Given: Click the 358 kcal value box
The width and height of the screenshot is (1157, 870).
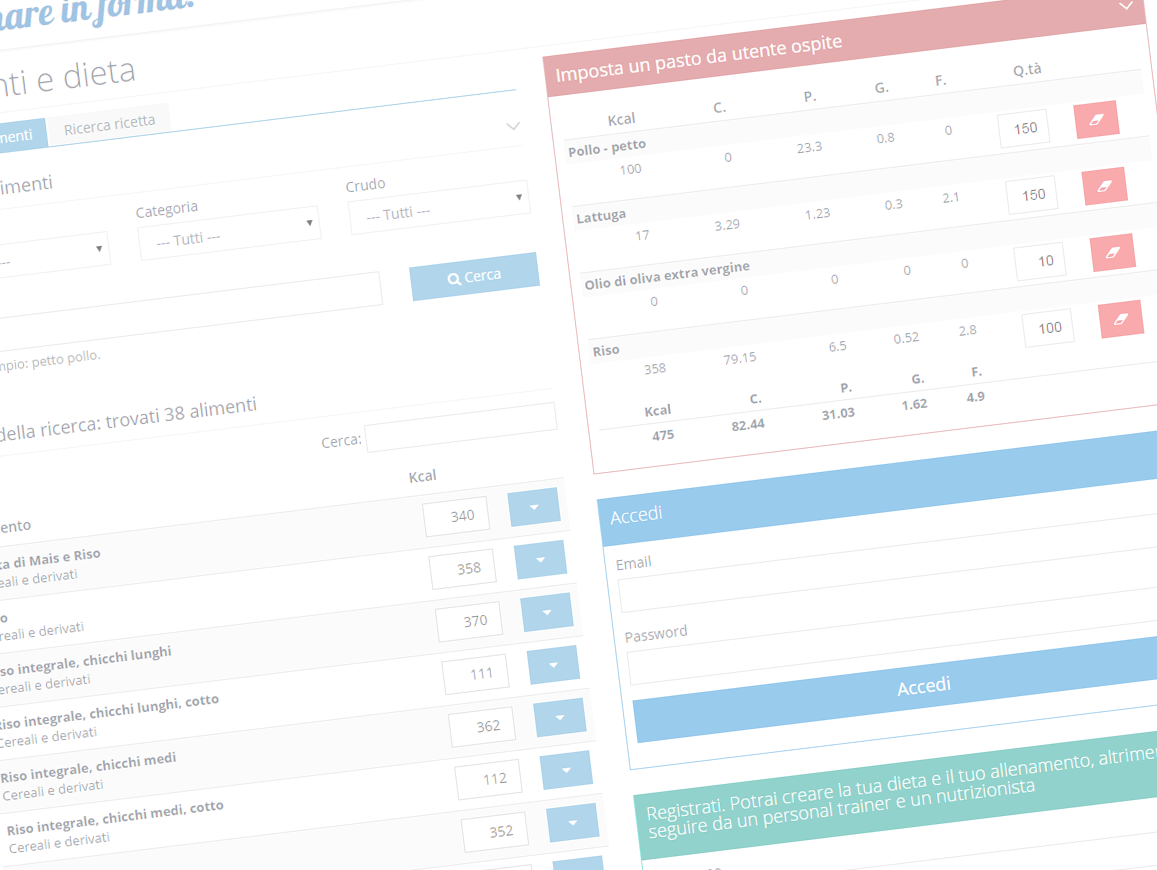Looking at the screenshot, I should tap(463, 569).
